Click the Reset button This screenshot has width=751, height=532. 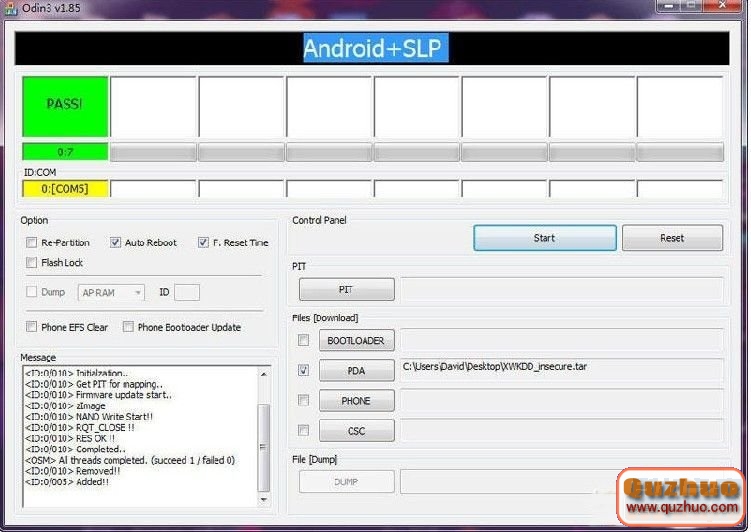tap(672, 238)
